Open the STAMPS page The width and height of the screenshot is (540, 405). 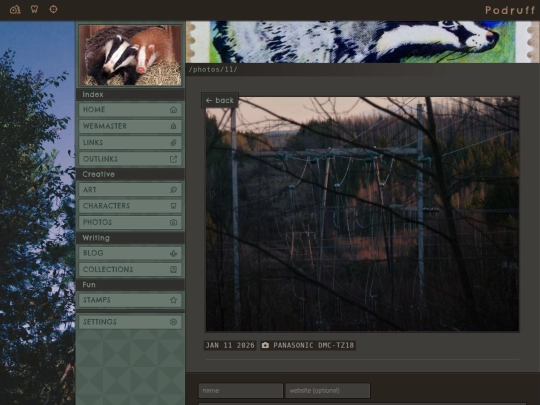(130, 300)
